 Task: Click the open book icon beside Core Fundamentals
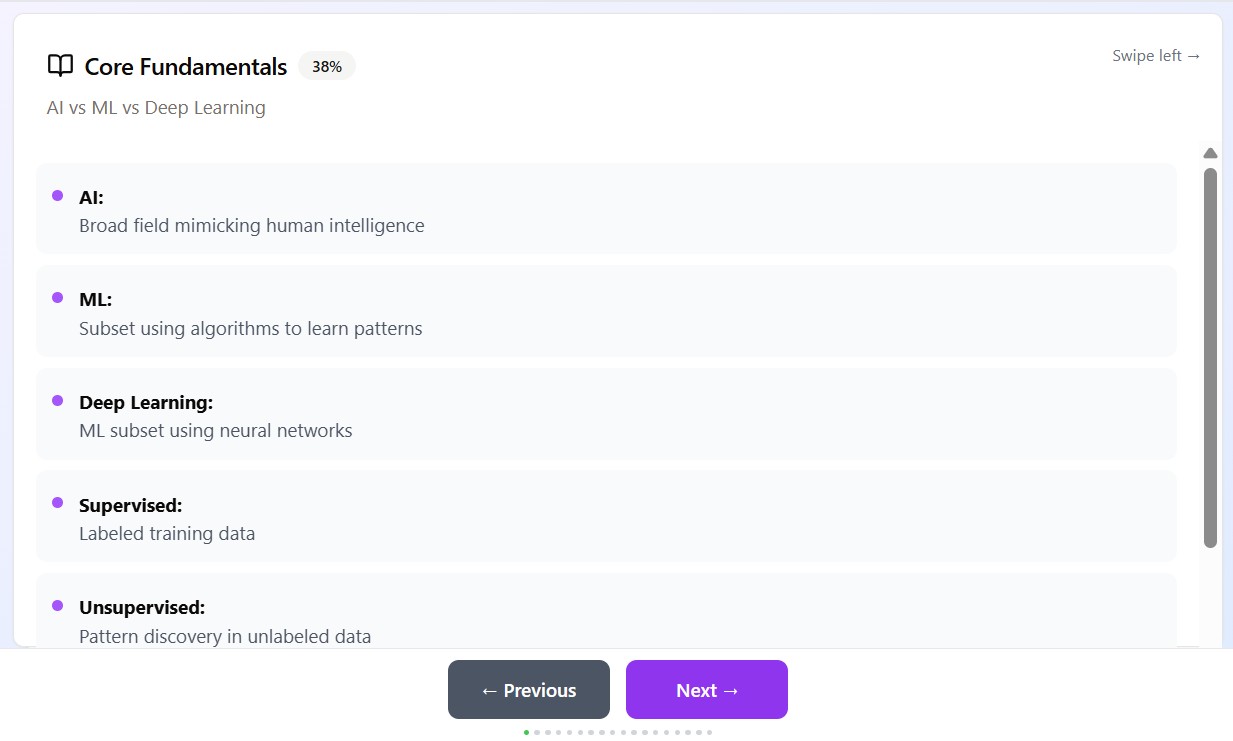coord(60,66)
